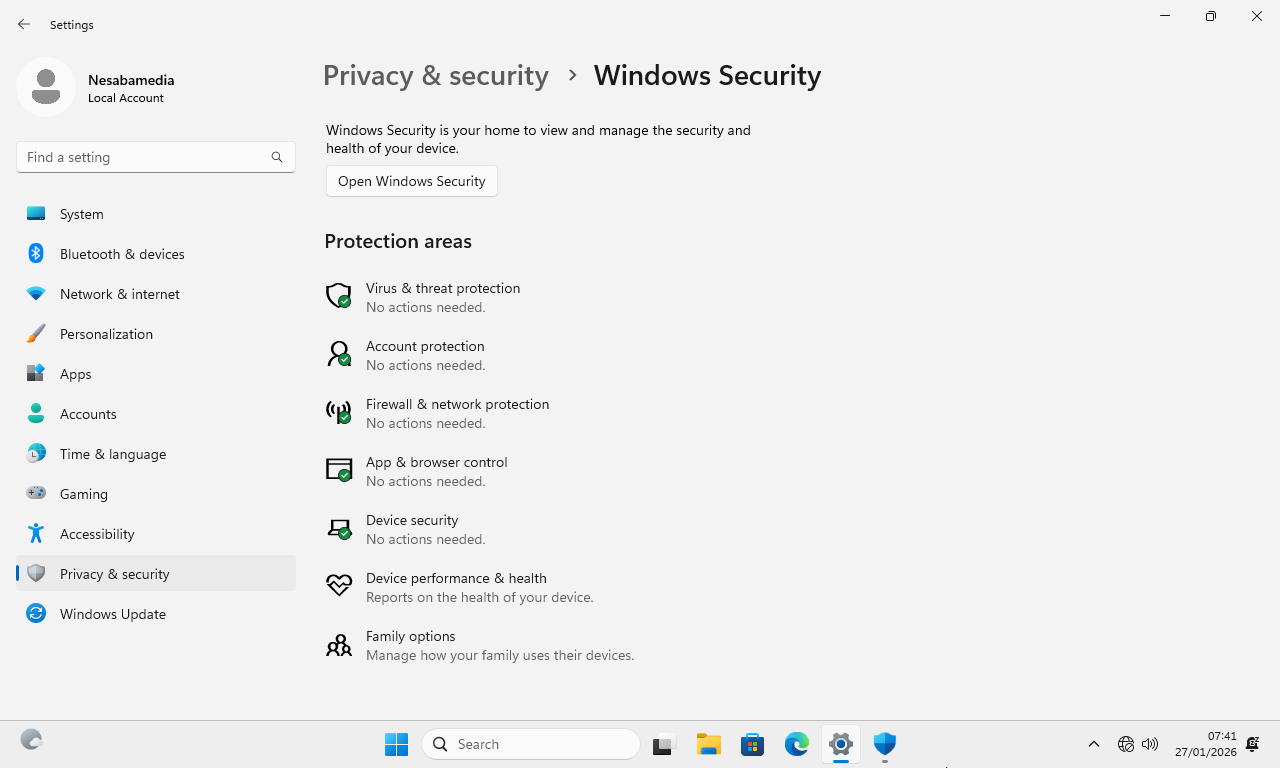Click the Device security laptop icon
This screenshot has height=768, width=1280.
[x=339, y=528]
